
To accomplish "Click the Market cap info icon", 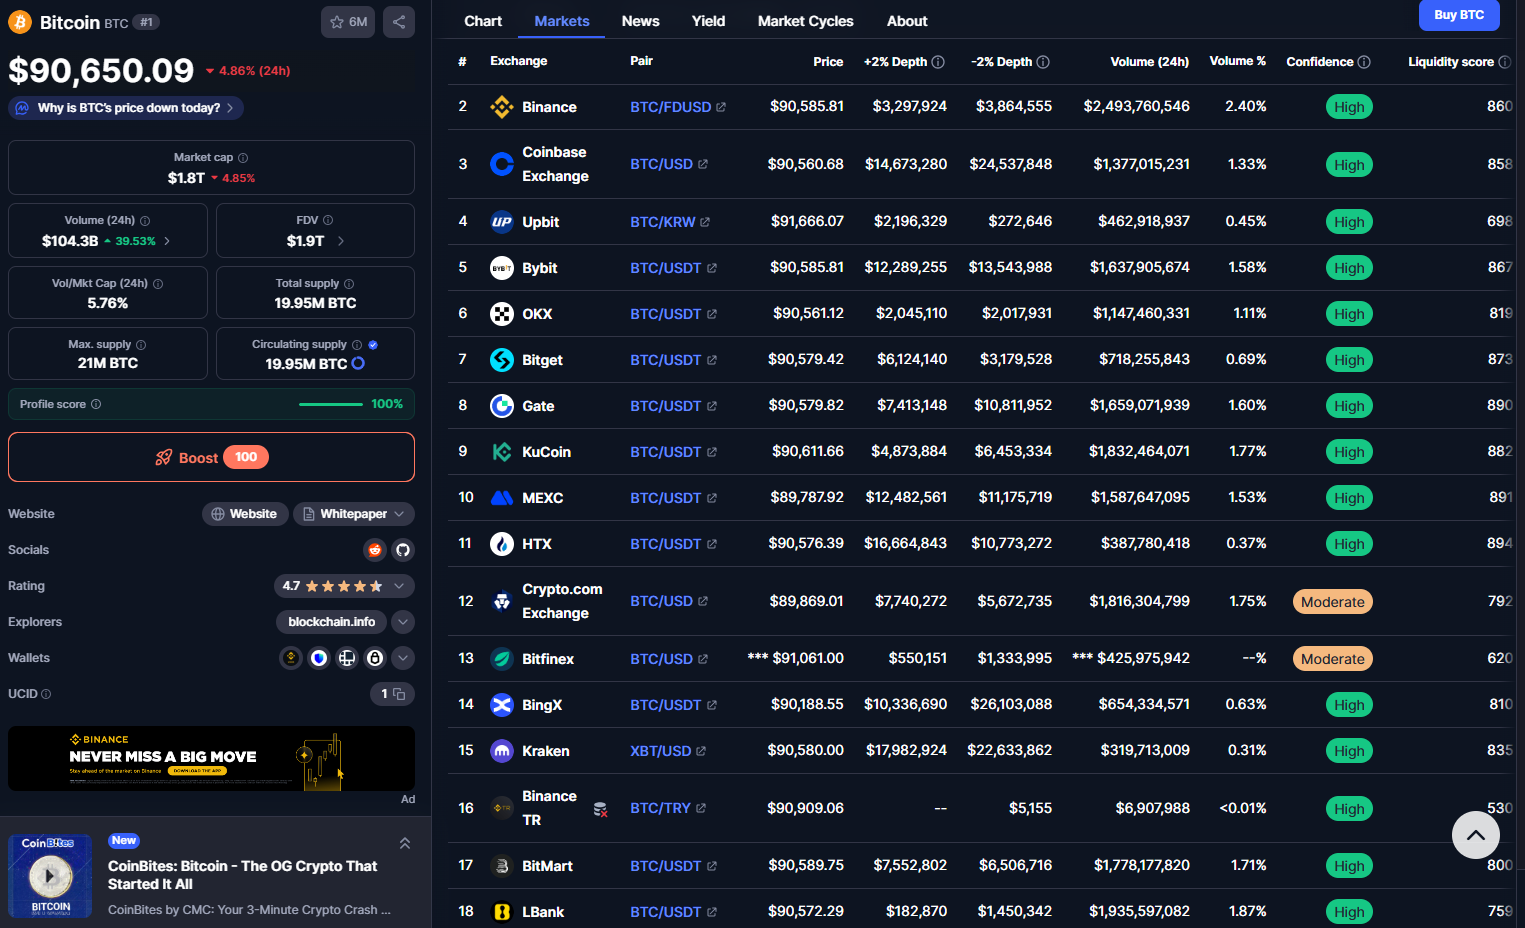I will click(x=243, y=158).
